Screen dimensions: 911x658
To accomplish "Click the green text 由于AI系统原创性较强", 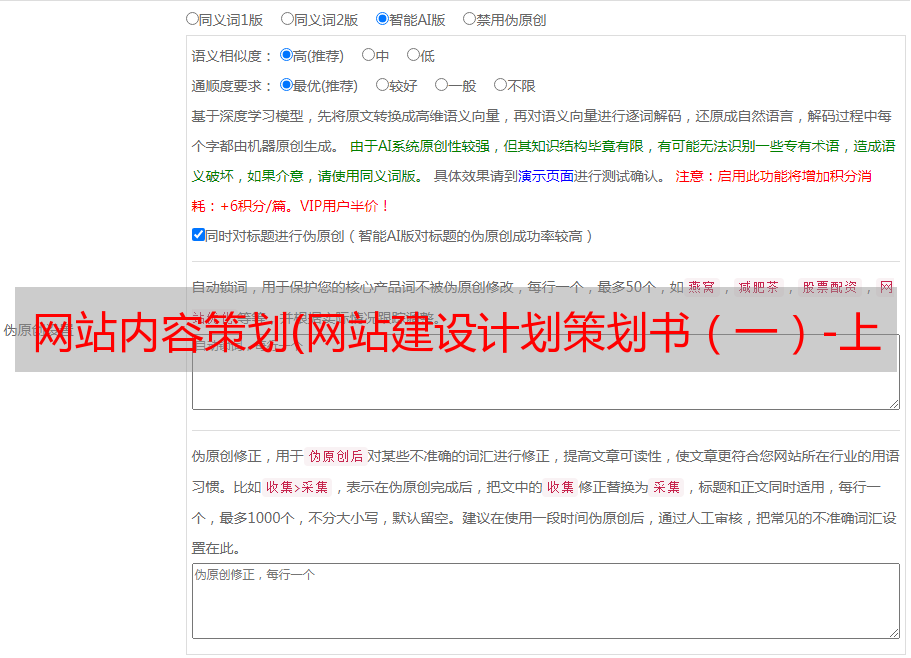I will [420, 146].
